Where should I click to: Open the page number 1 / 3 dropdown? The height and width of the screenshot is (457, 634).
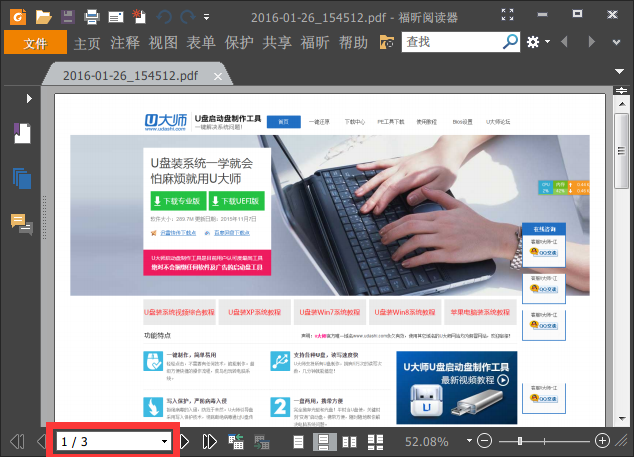164,442
